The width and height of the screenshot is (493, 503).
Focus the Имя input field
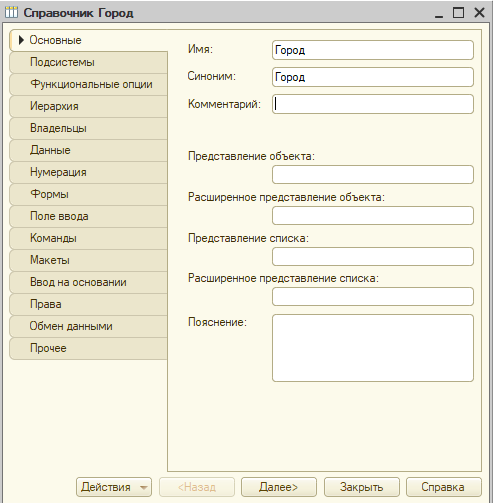point(373,50)
